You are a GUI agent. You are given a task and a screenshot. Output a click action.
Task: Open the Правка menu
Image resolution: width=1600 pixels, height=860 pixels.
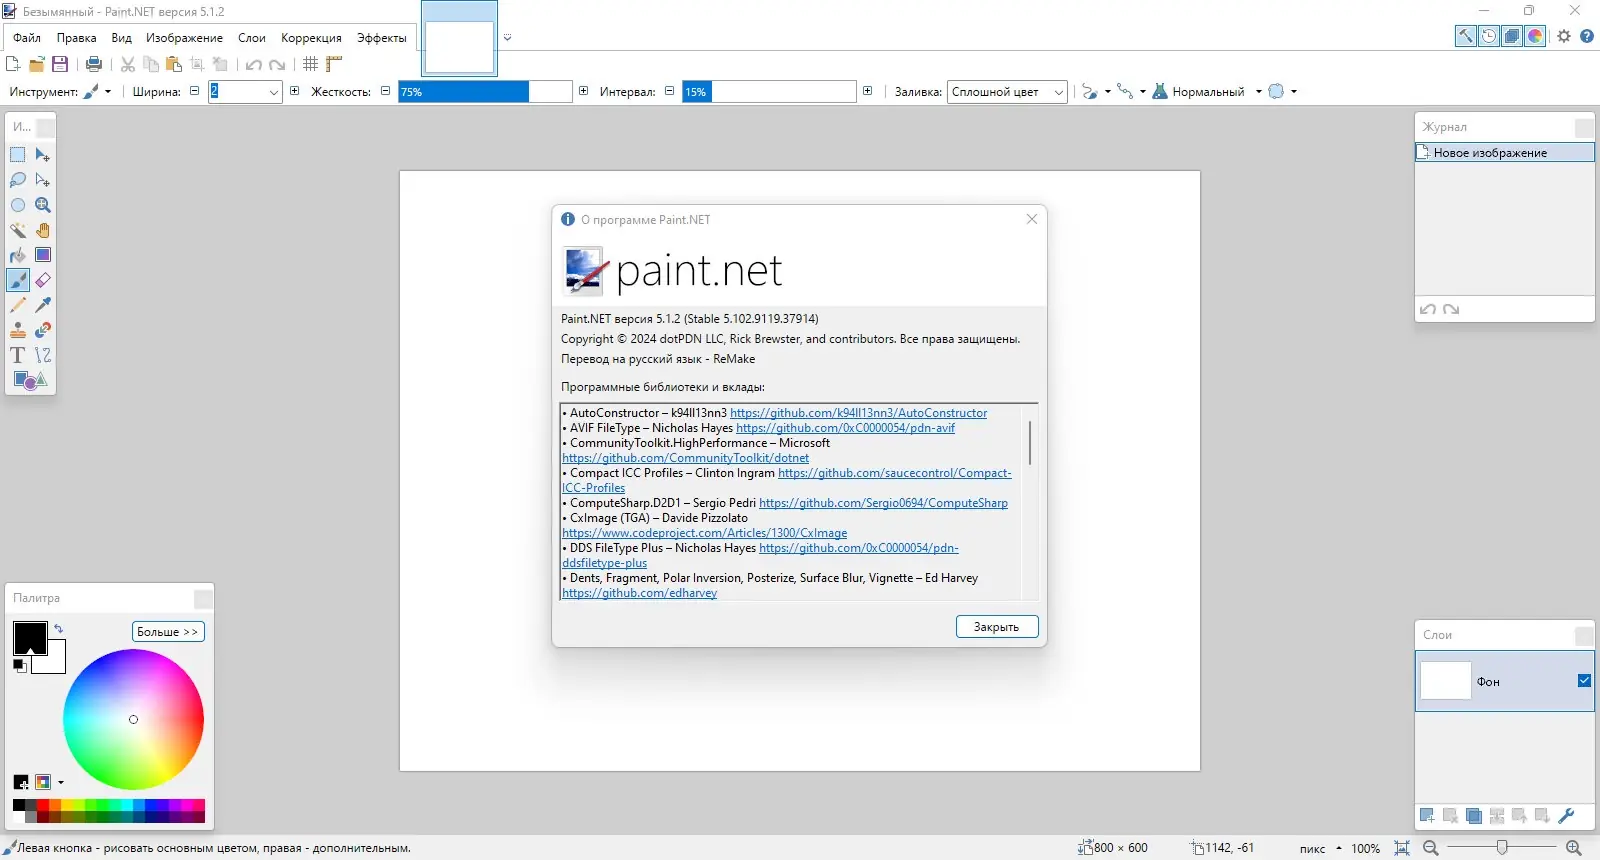pyautogui.click(x=77, y=38)
